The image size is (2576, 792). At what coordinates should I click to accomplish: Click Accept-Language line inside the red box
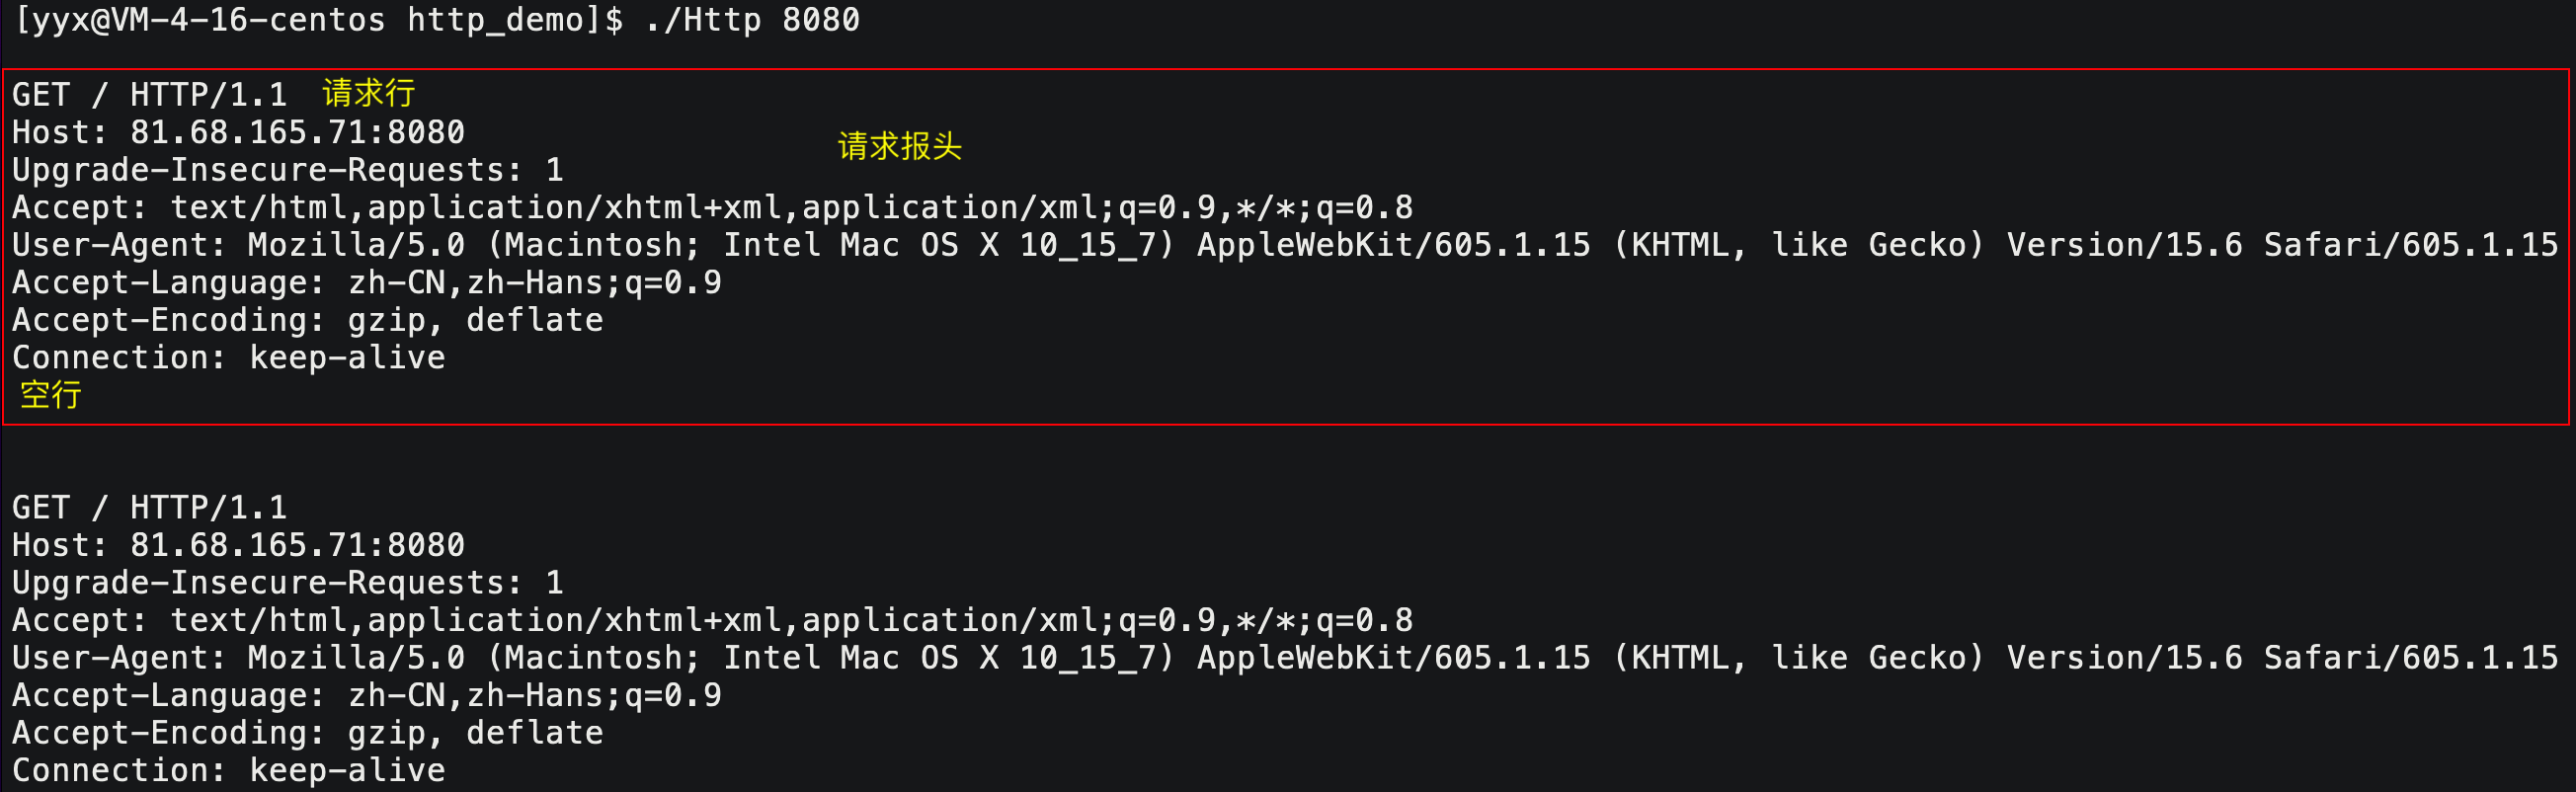click(366, 283)
